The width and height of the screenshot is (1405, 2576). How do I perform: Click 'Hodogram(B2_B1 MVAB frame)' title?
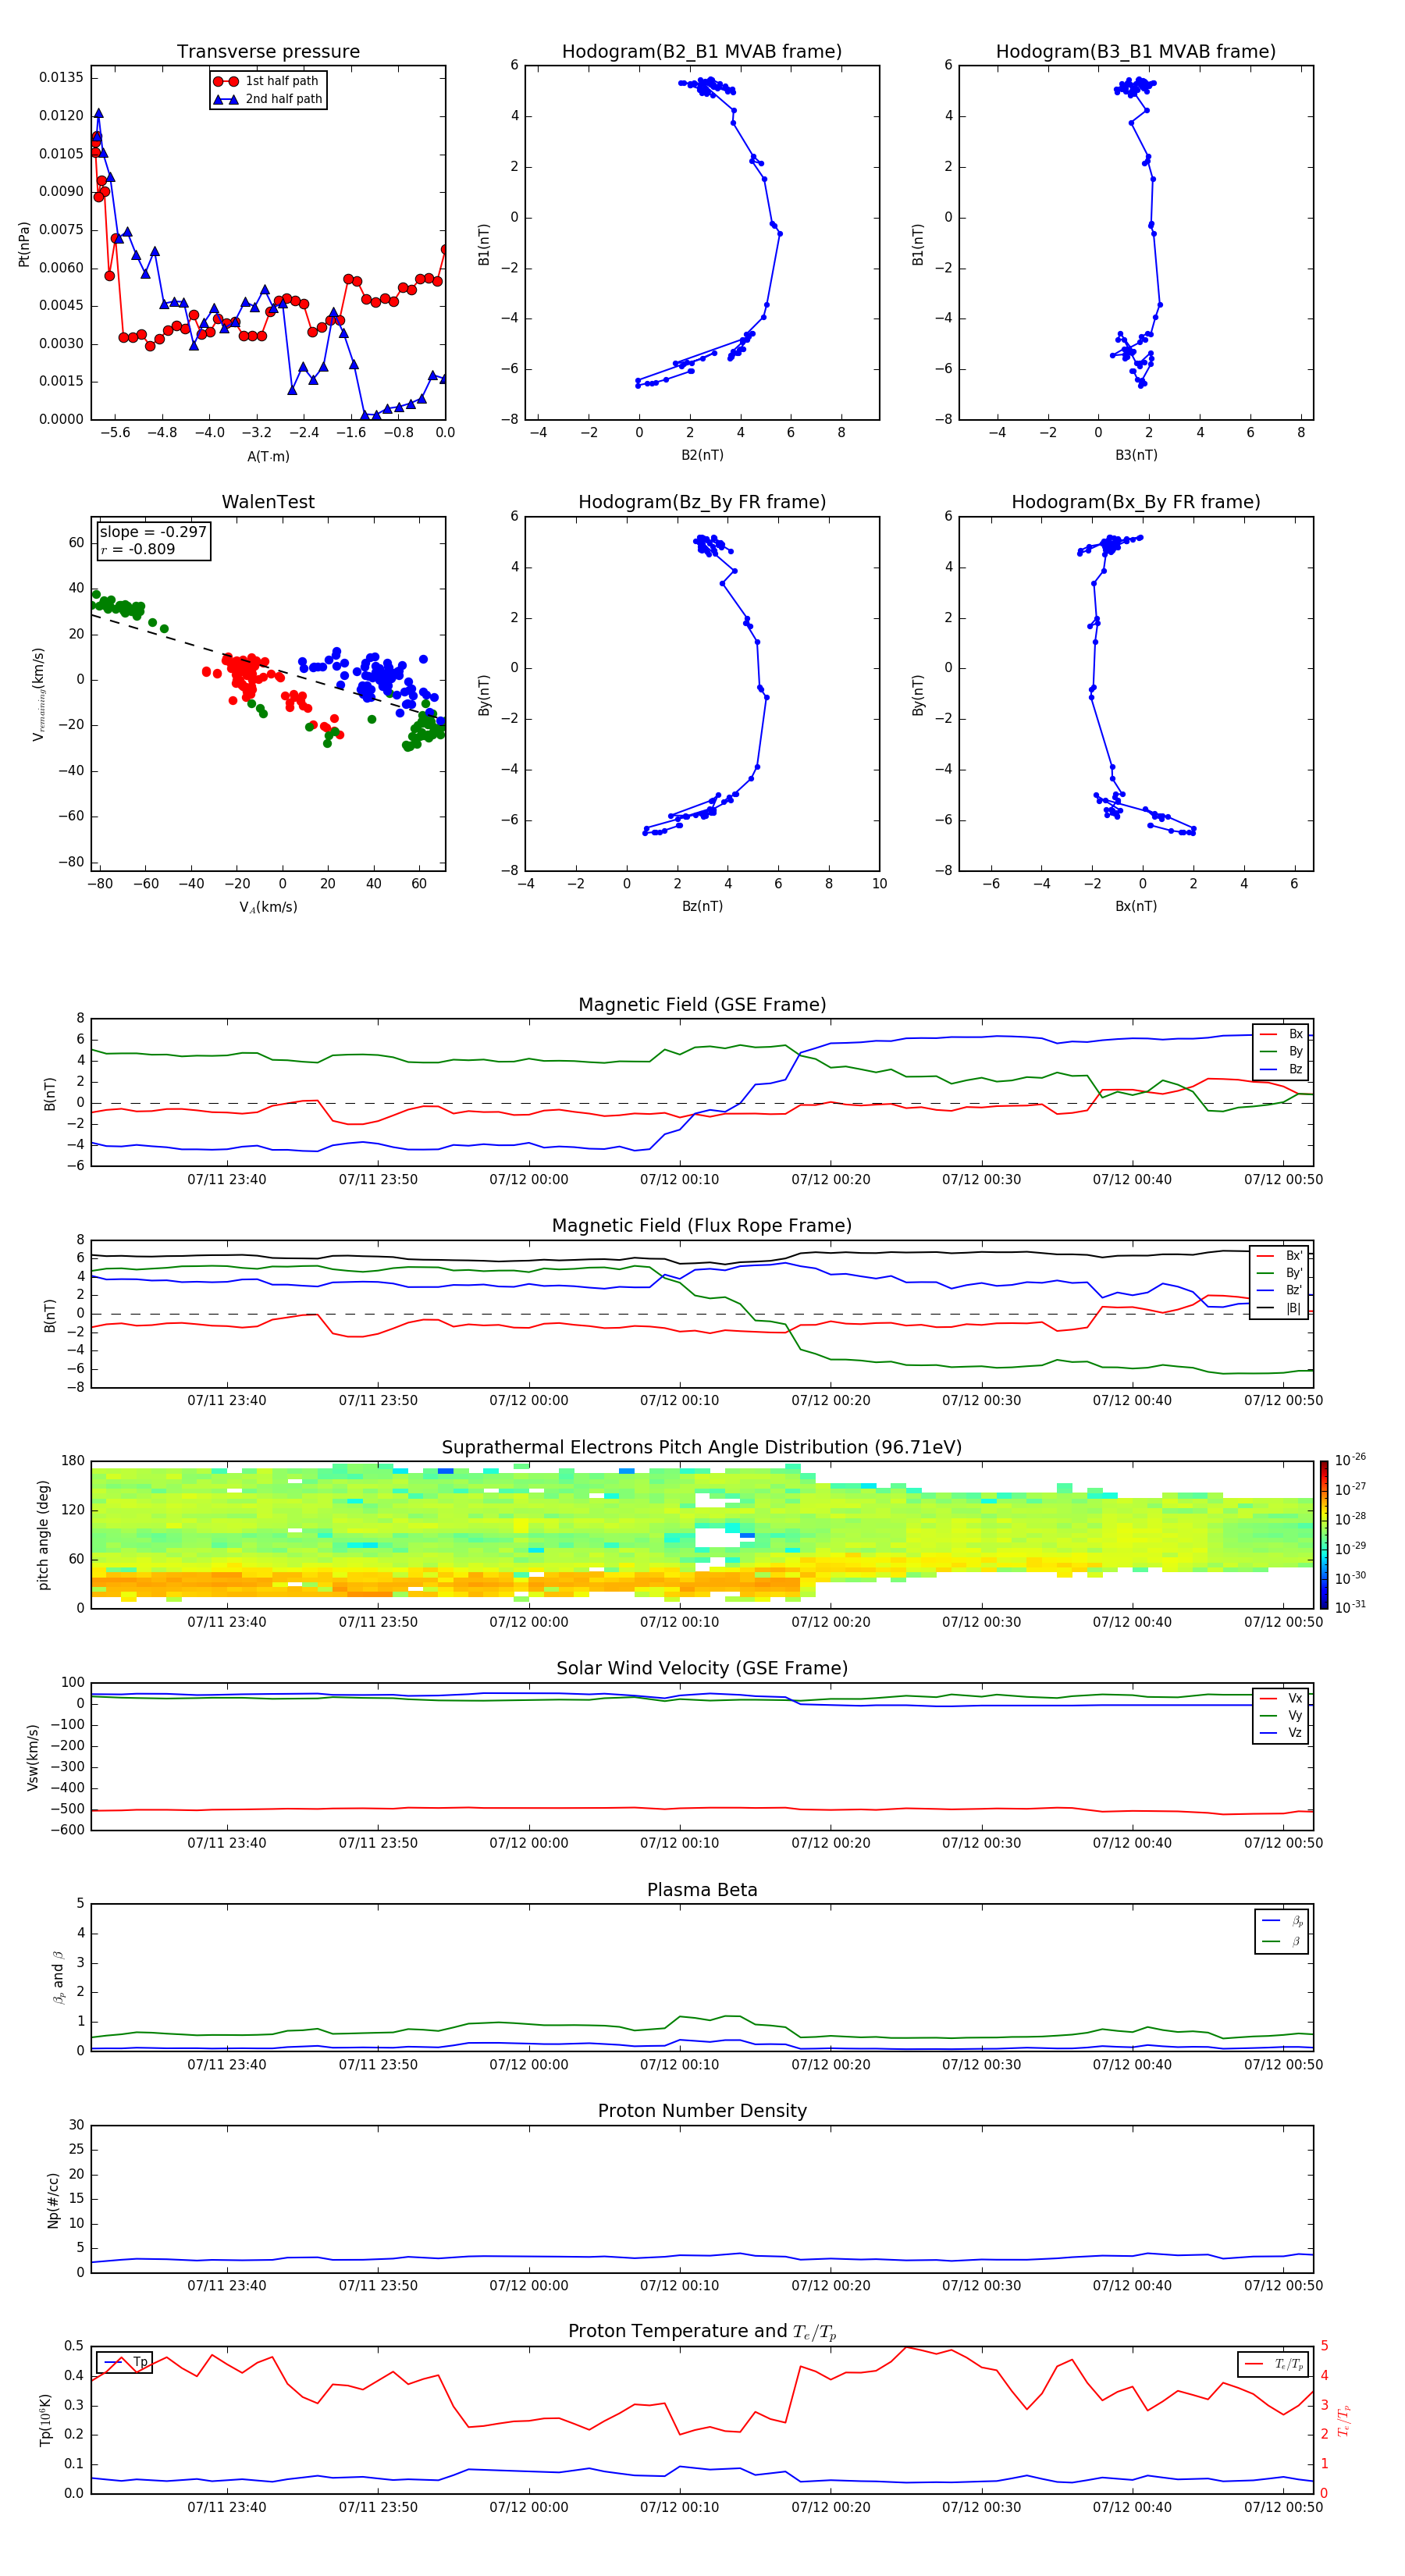(x=702, y=52)
